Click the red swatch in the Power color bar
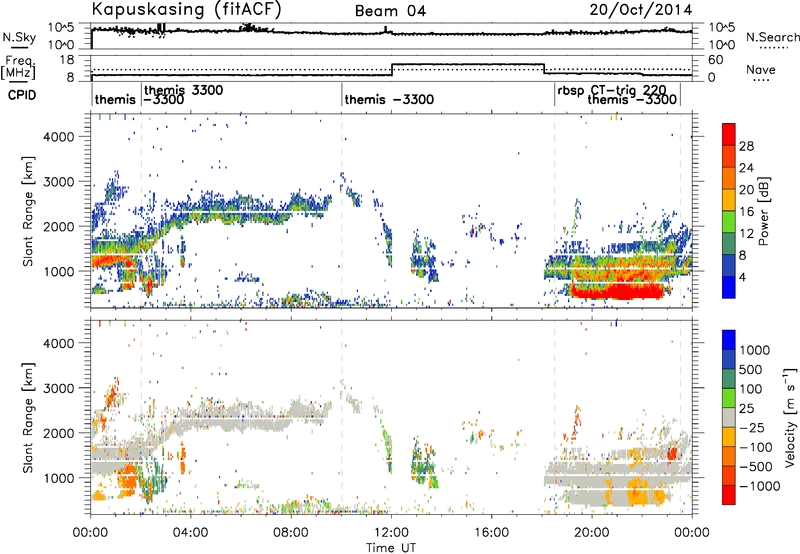Screen dimensions: 800x554 click(x=729, y=135)
